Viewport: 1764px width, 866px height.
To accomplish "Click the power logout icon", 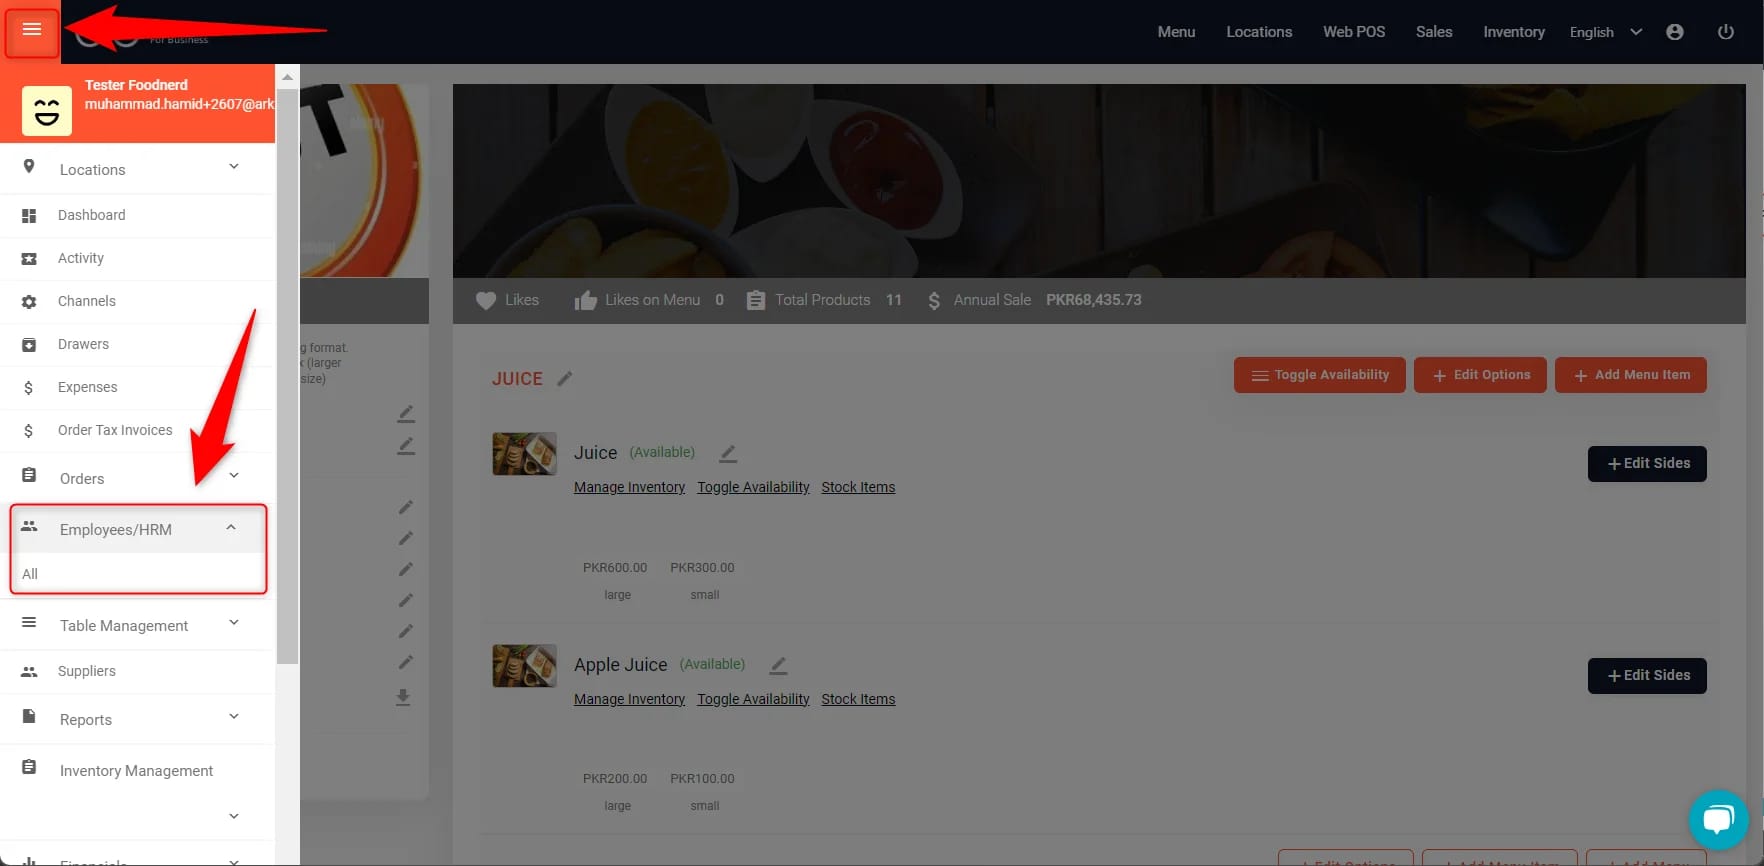I will (x=1726, y=32).
